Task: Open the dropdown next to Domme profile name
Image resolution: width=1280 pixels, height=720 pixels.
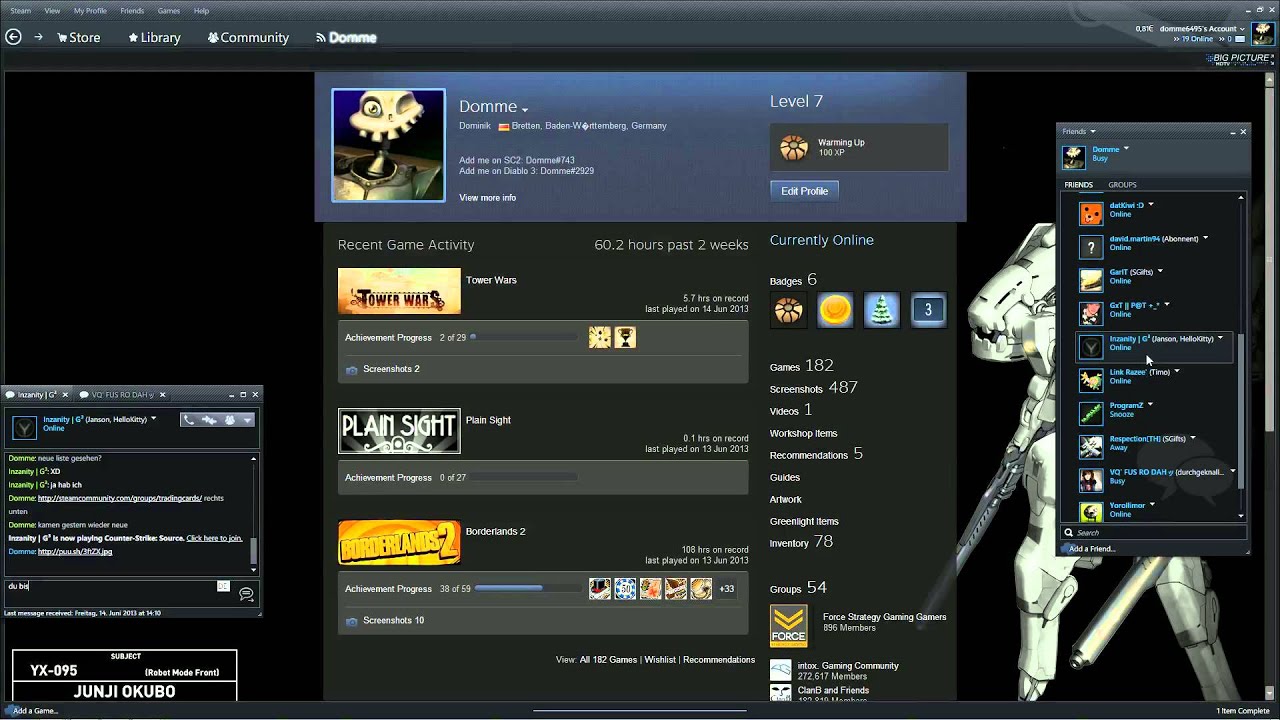Action: [524, 110]
